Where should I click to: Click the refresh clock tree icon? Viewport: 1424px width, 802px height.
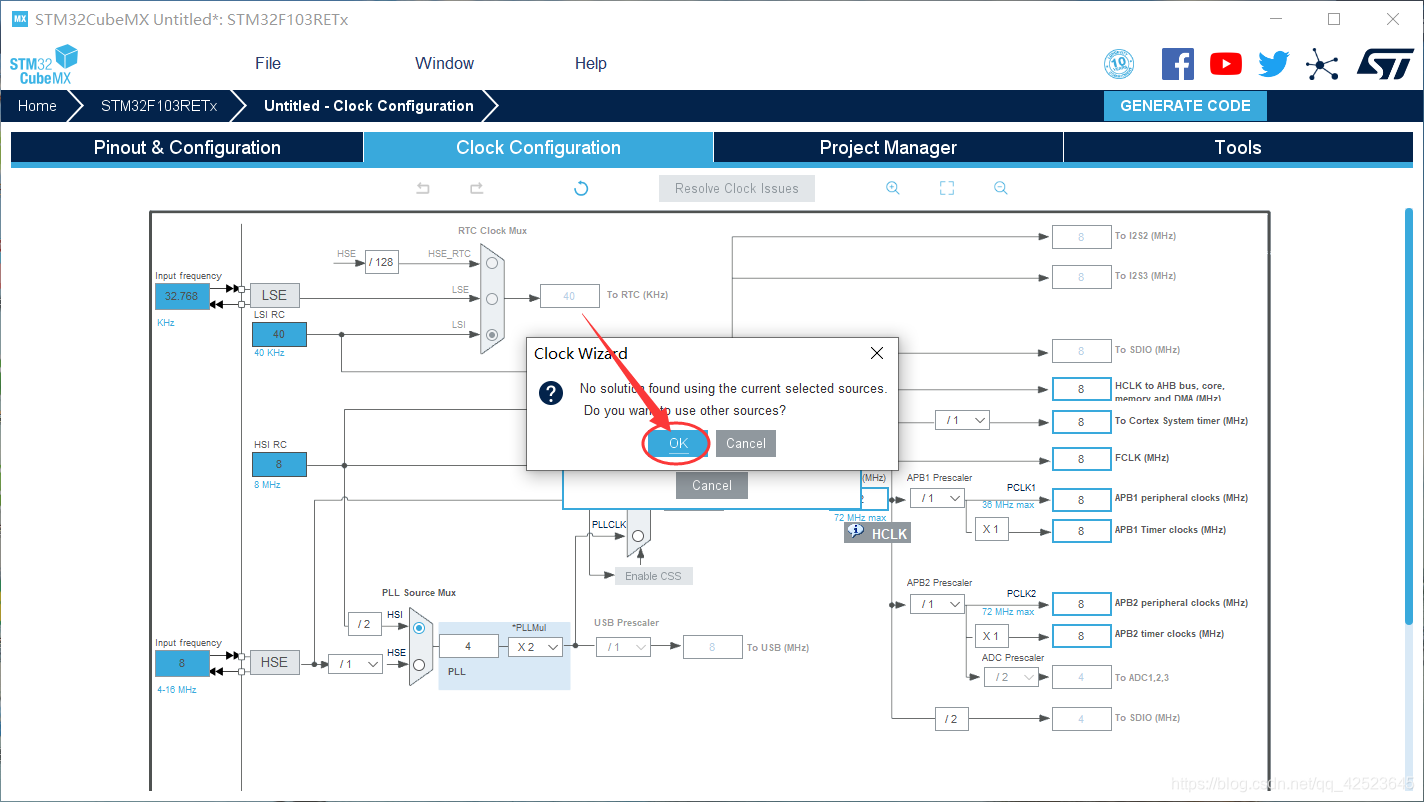(581, 188)
